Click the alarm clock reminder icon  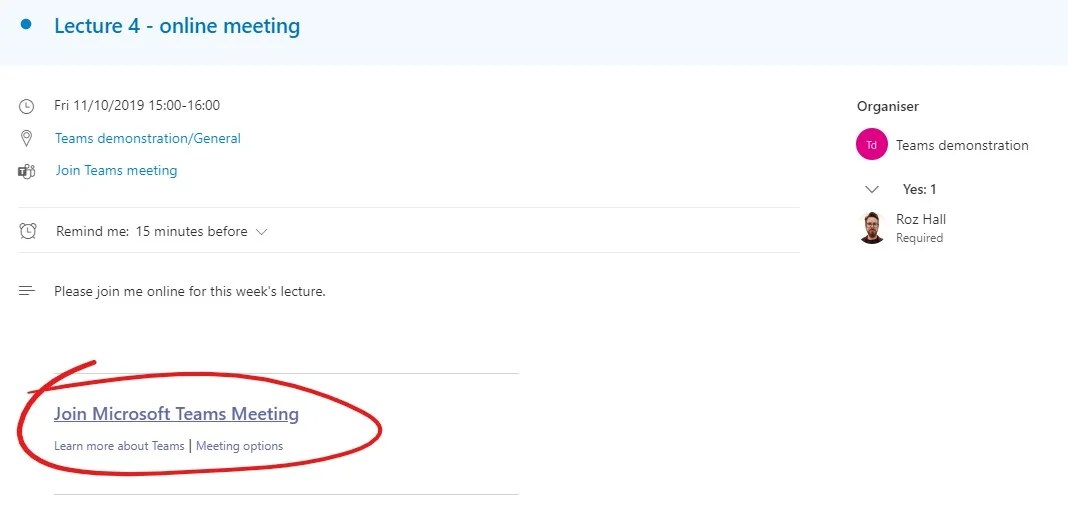click(28, 231)
